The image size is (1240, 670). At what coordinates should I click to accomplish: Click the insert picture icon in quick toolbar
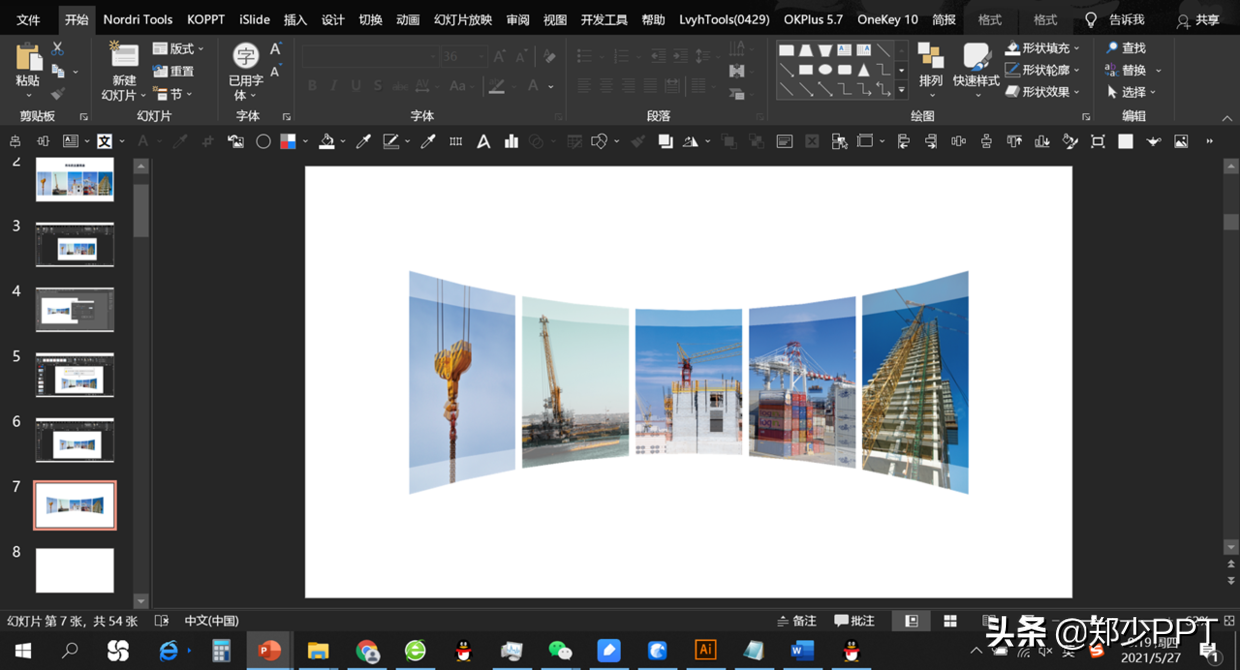[1181, 142]
